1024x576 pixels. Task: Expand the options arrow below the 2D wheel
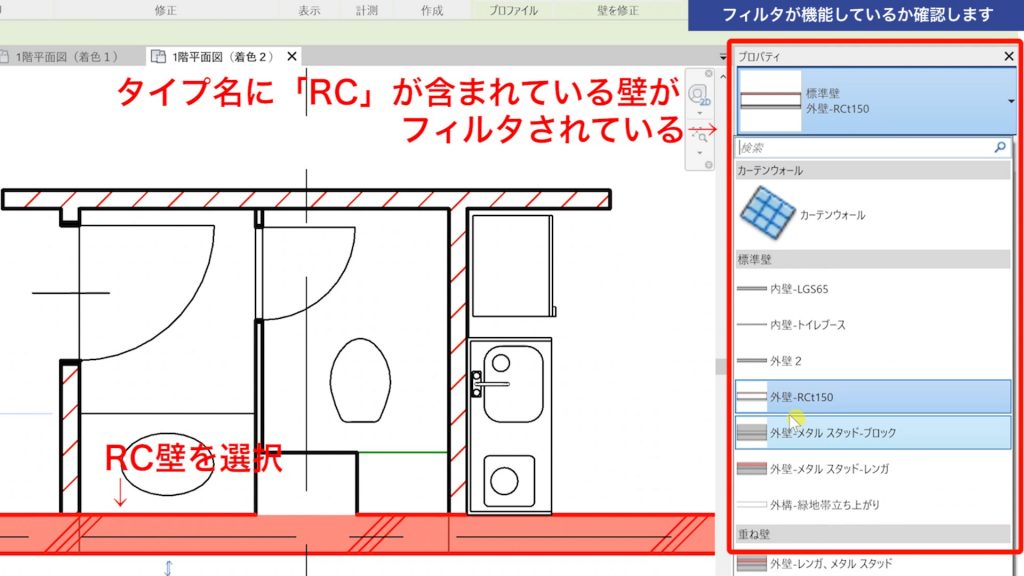[700, 112]
